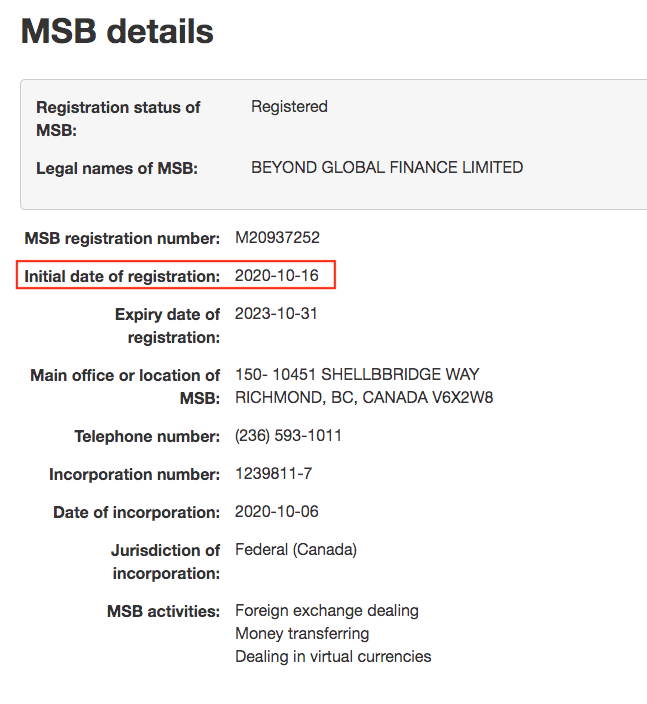Click RICHMOND, BC, CANADA V6X2W8 text
Viewport: 647px width, 704px height.
click(x=364, y=397)
